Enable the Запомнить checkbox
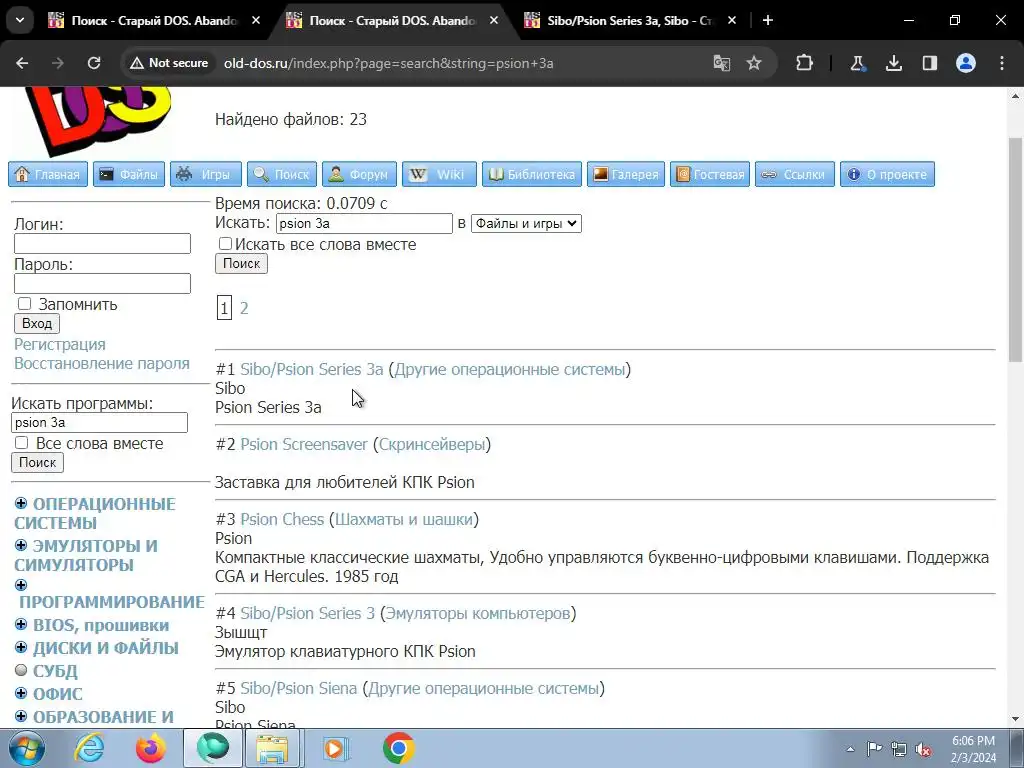1024x768 pixels. [24, 304]
